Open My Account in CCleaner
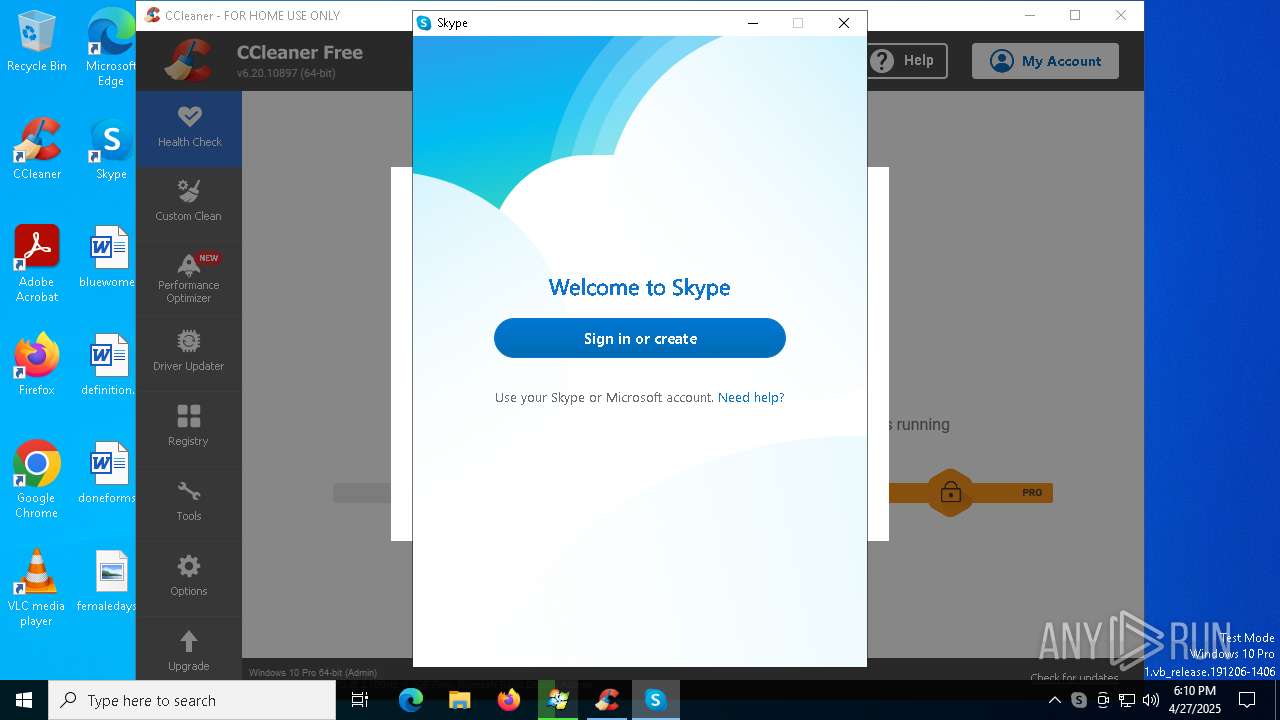 click(x=1045, y=61)
